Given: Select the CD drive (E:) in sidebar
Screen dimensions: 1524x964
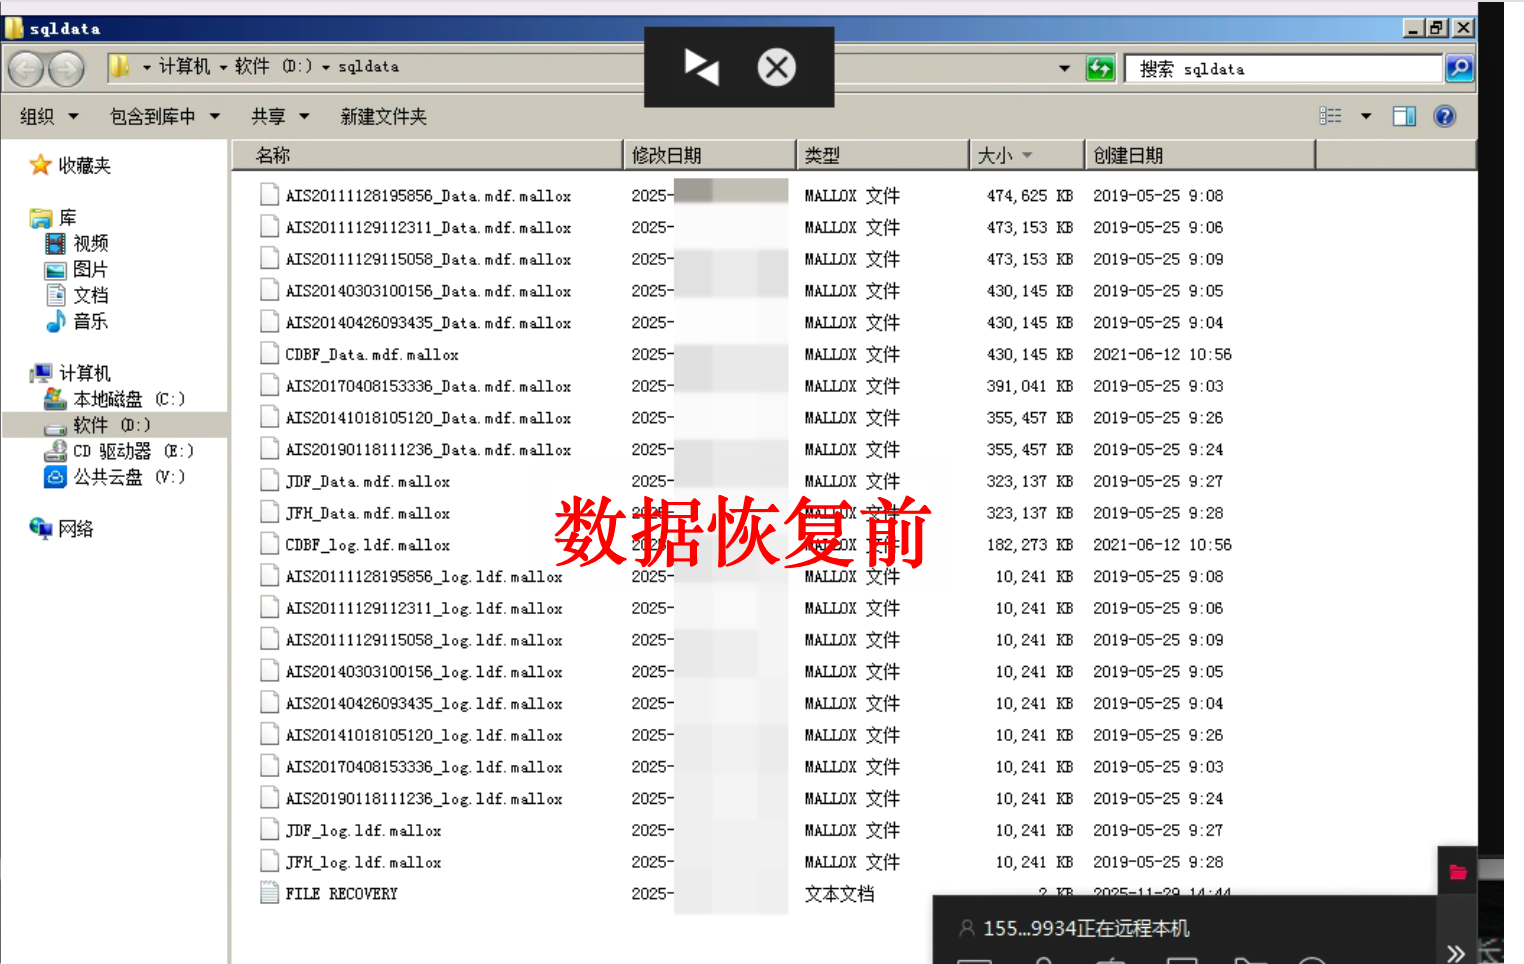Looking at the screenshot, I should pos(119,451).
